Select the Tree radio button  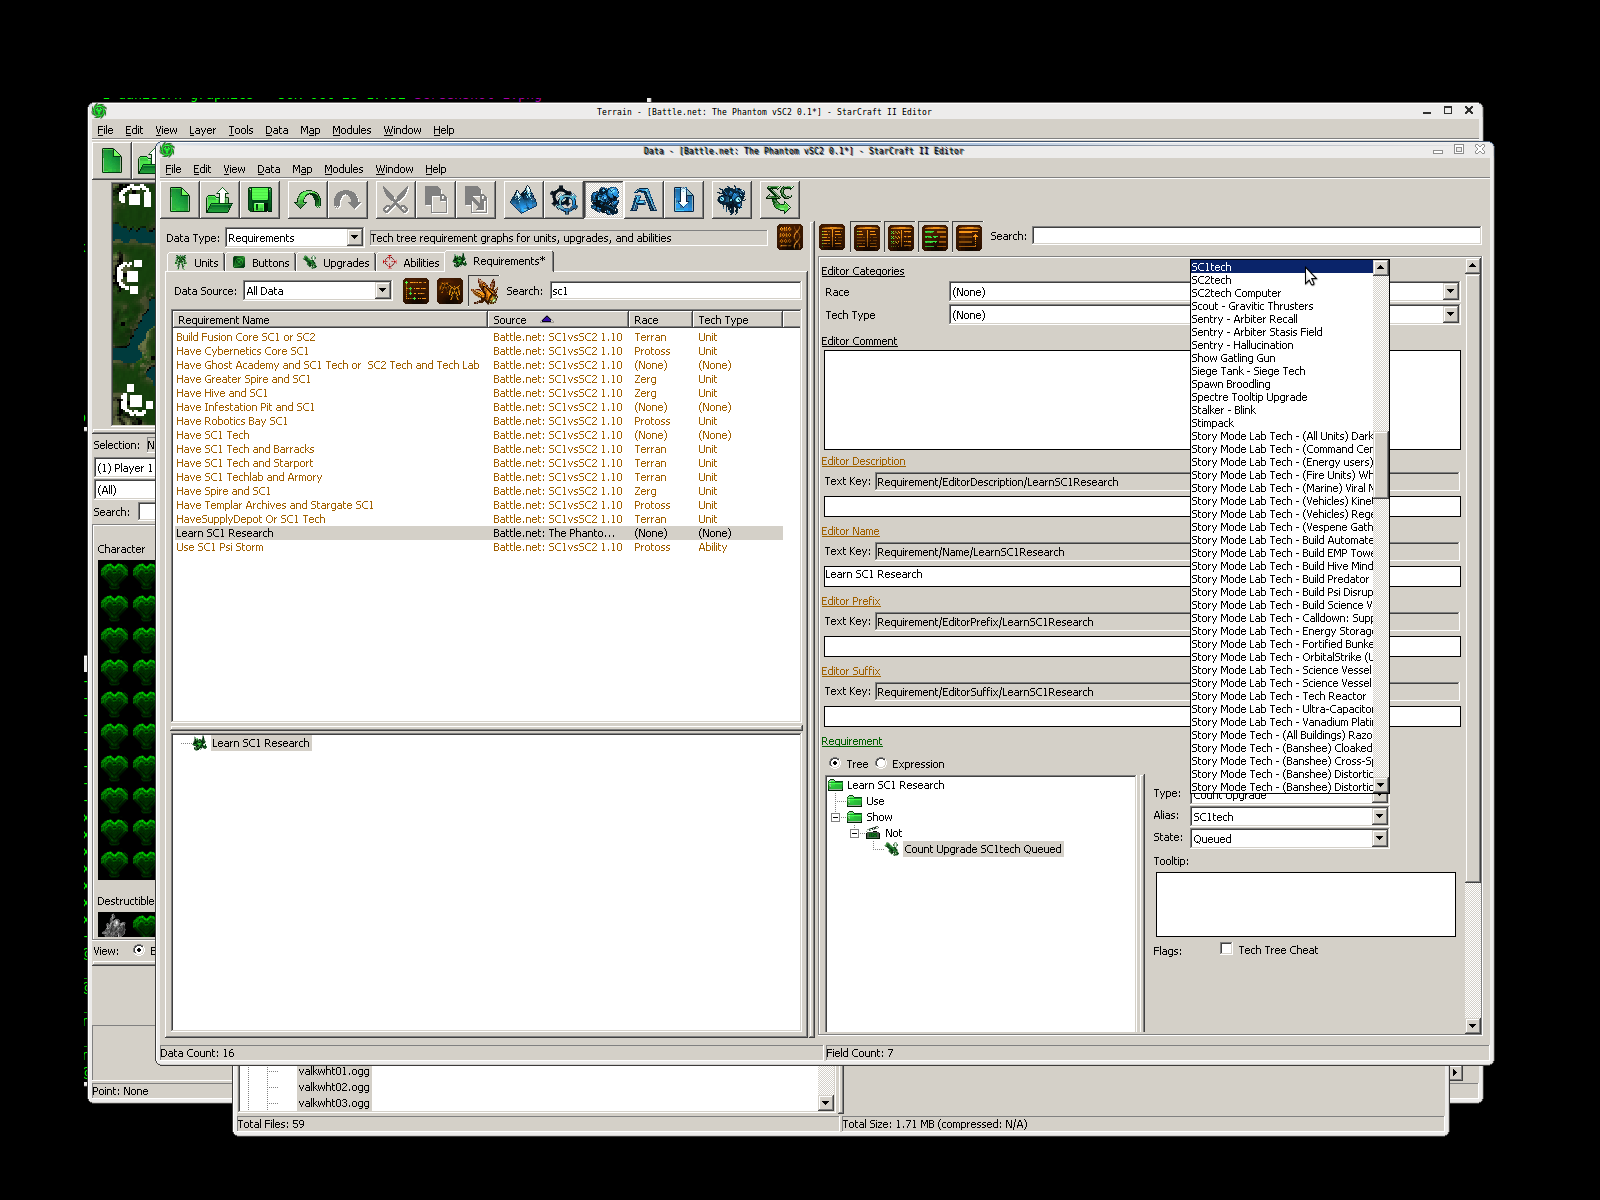pos(835,764)
